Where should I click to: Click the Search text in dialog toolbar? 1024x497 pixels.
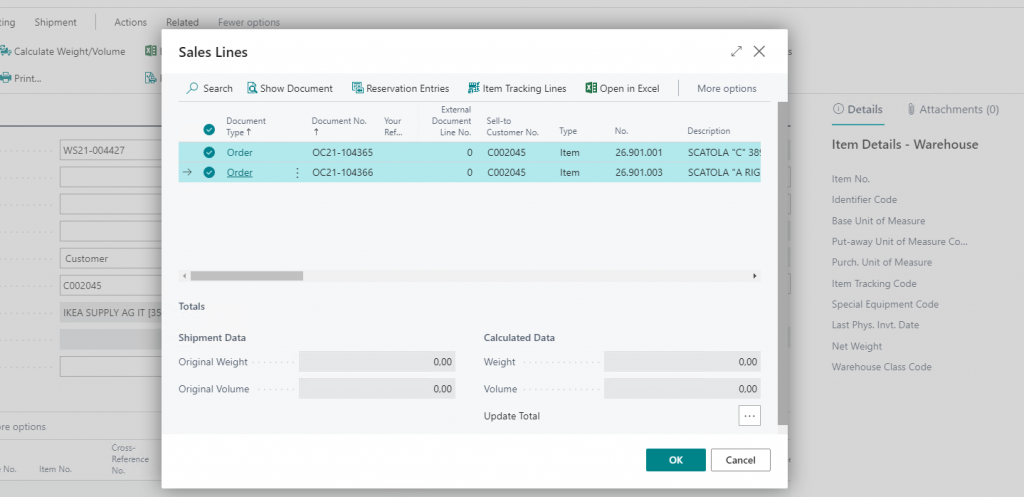coord(217,88)
